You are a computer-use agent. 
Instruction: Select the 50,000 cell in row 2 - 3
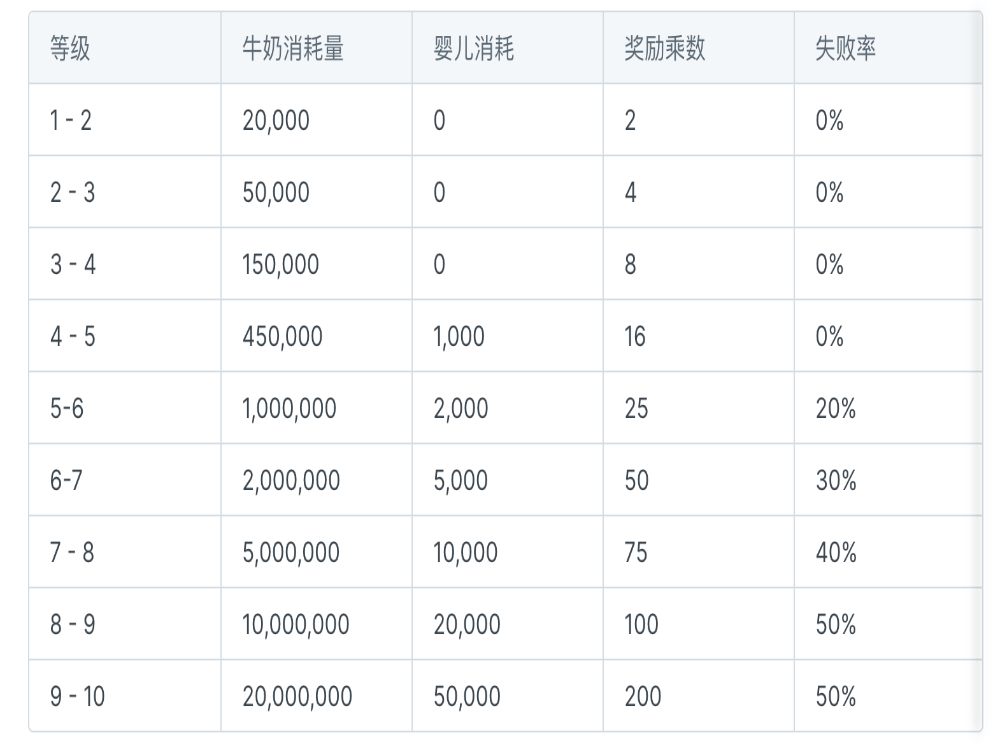tap(316, 192)
